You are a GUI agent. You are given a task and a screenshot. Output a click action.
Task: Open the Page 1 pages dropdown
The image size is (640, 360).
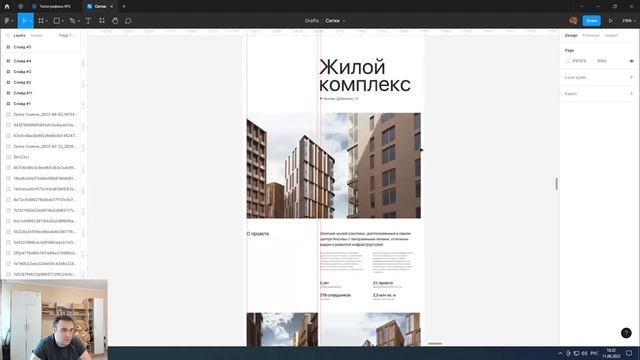[67, 36]
